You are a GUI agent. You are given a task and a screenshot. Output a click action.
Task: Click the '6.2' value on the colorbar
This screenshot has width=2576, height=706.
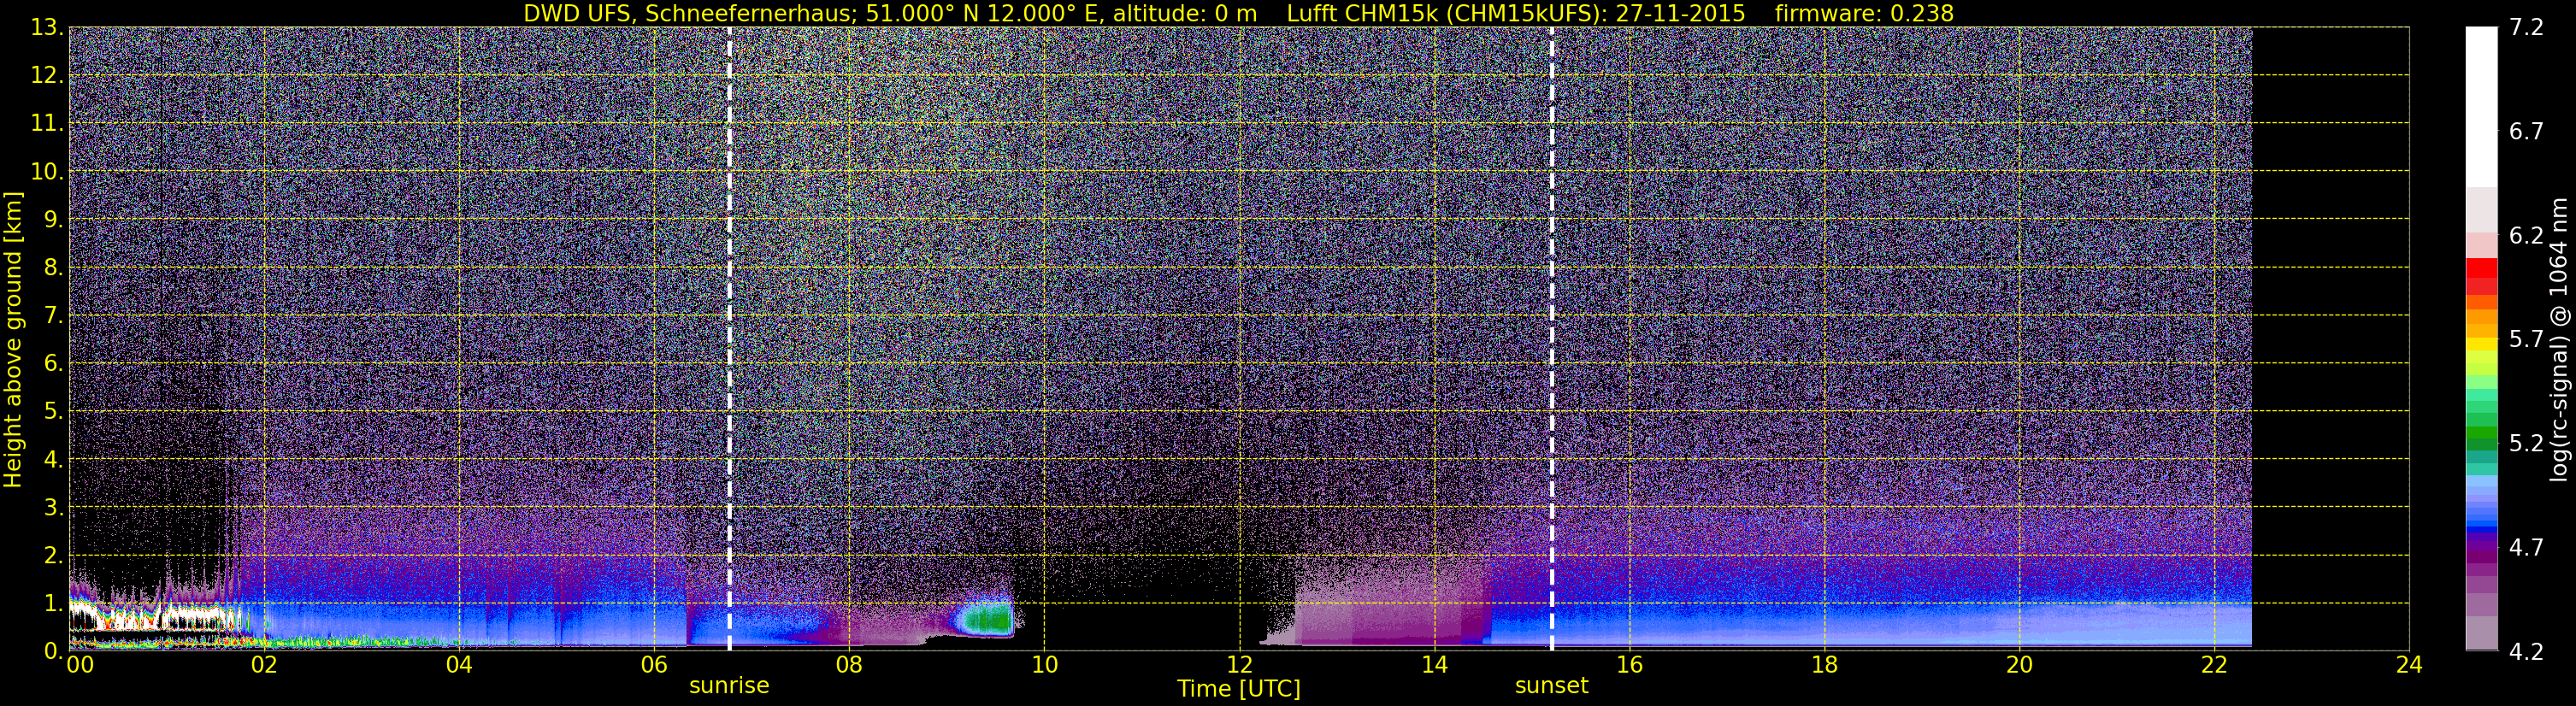tap(2526, 236)
